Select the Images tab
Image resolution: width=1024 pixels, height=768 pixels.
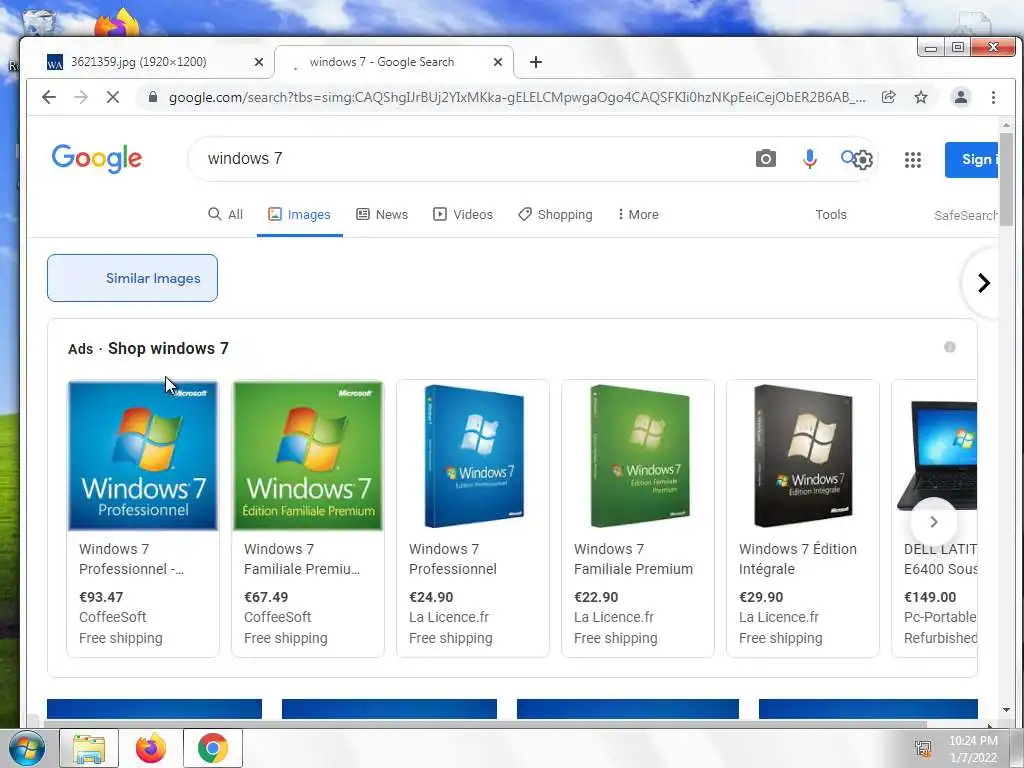(x=299, y=214)
